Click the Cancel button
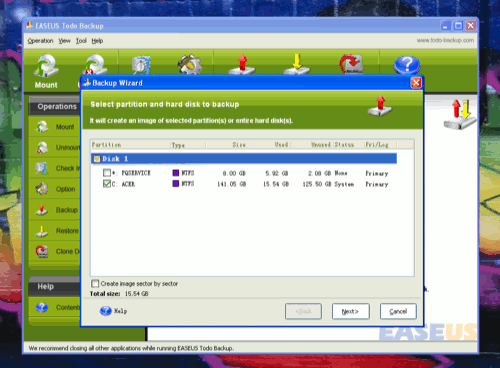This screenshot has height=368, width=500. click(x=398, y=311)
